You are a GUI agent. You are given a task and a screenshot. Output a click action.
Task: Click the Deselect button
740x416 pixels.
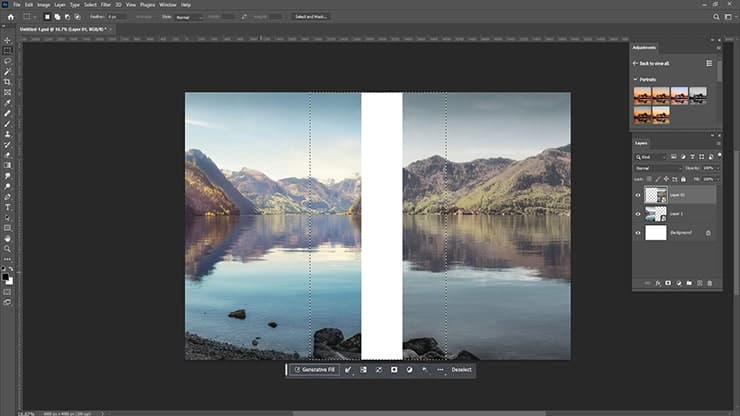tap(461, 370)
